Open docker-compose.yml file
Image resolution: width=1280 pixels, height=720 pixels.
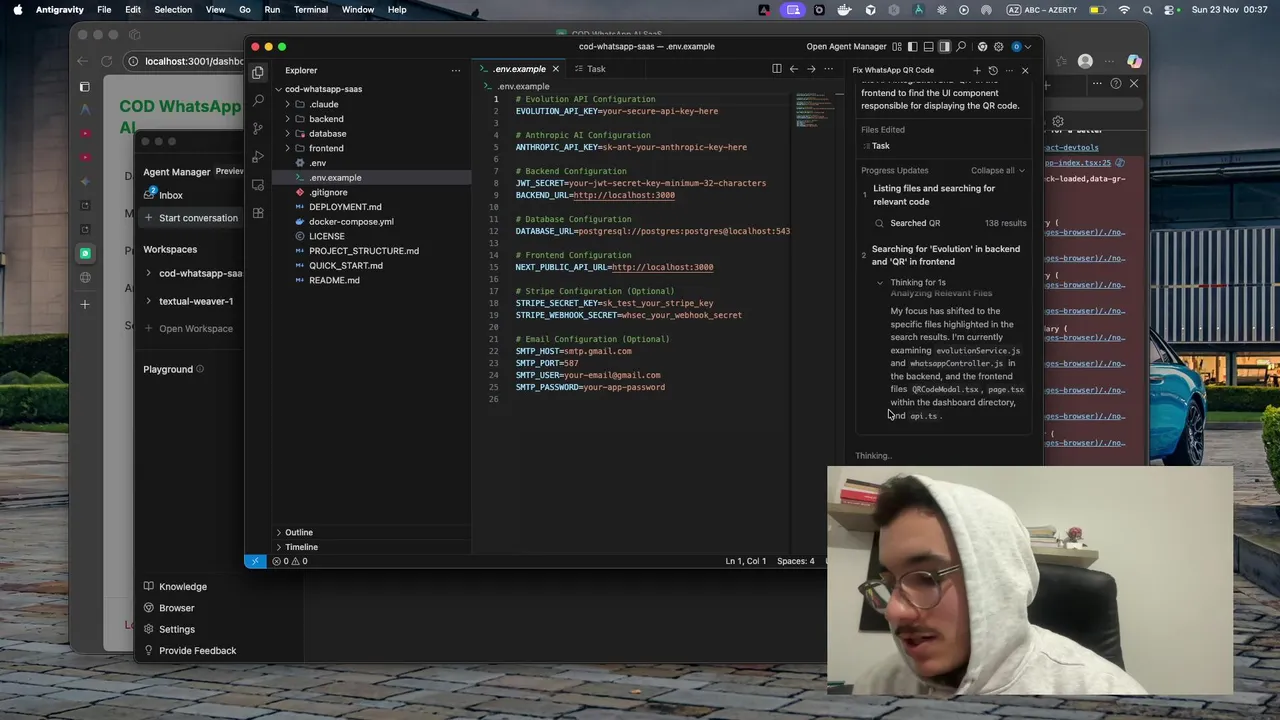351,221
